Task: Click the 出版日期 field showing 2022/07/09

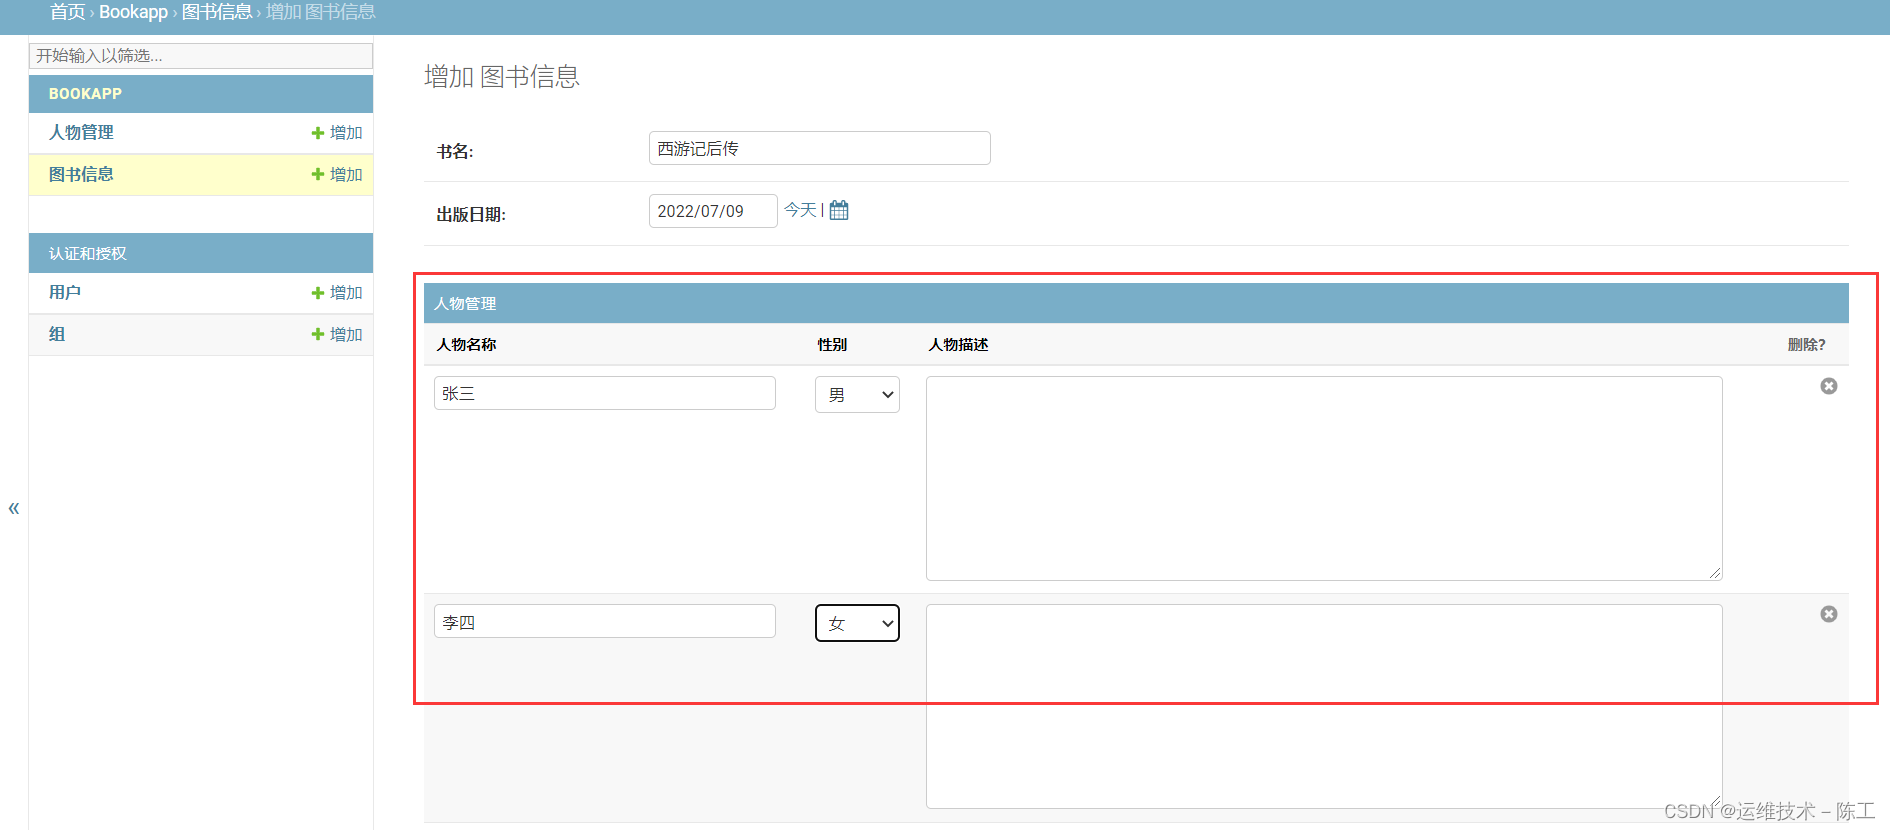Action: pos(713,211)
